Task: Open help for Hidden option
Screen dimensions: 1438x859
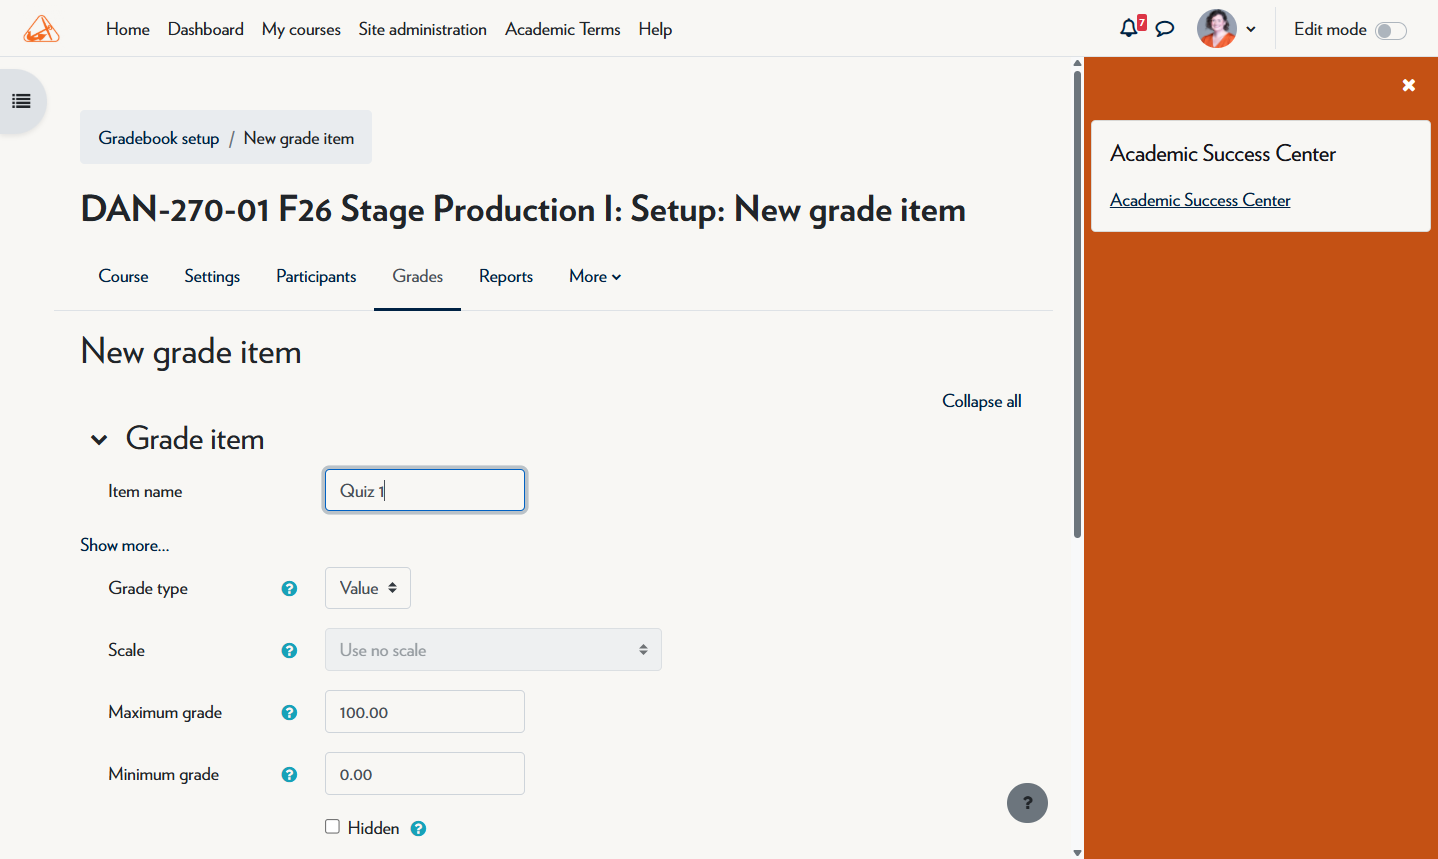Action: coord(418,828)
